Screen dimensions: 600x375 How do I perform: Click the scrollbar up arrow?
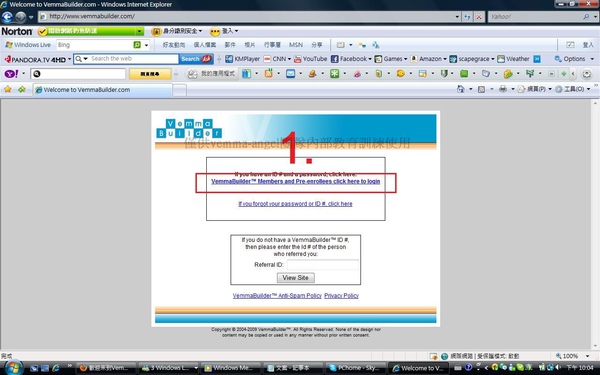click(595, 103)
